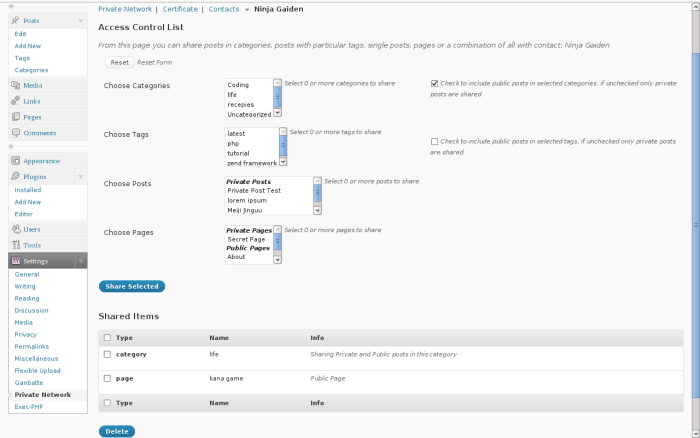The width and height of the screenshot is (700, 438).
Task: Click the Tools icon in sidebar
Action: point(16,245)
